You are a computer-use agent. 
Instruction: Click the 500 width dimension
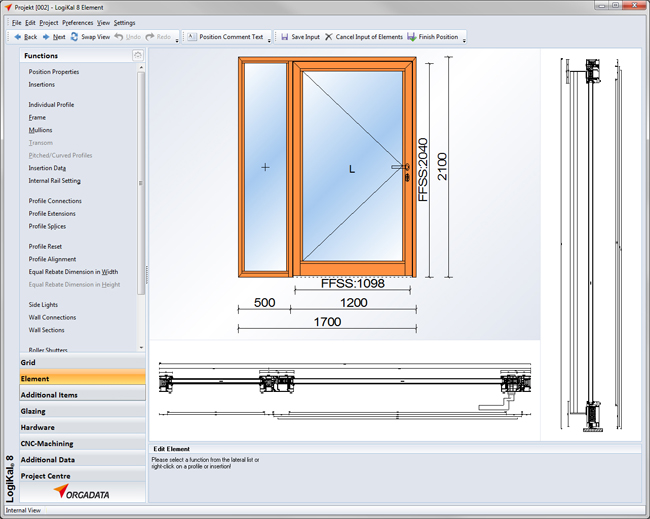click(x=264, y=303)
